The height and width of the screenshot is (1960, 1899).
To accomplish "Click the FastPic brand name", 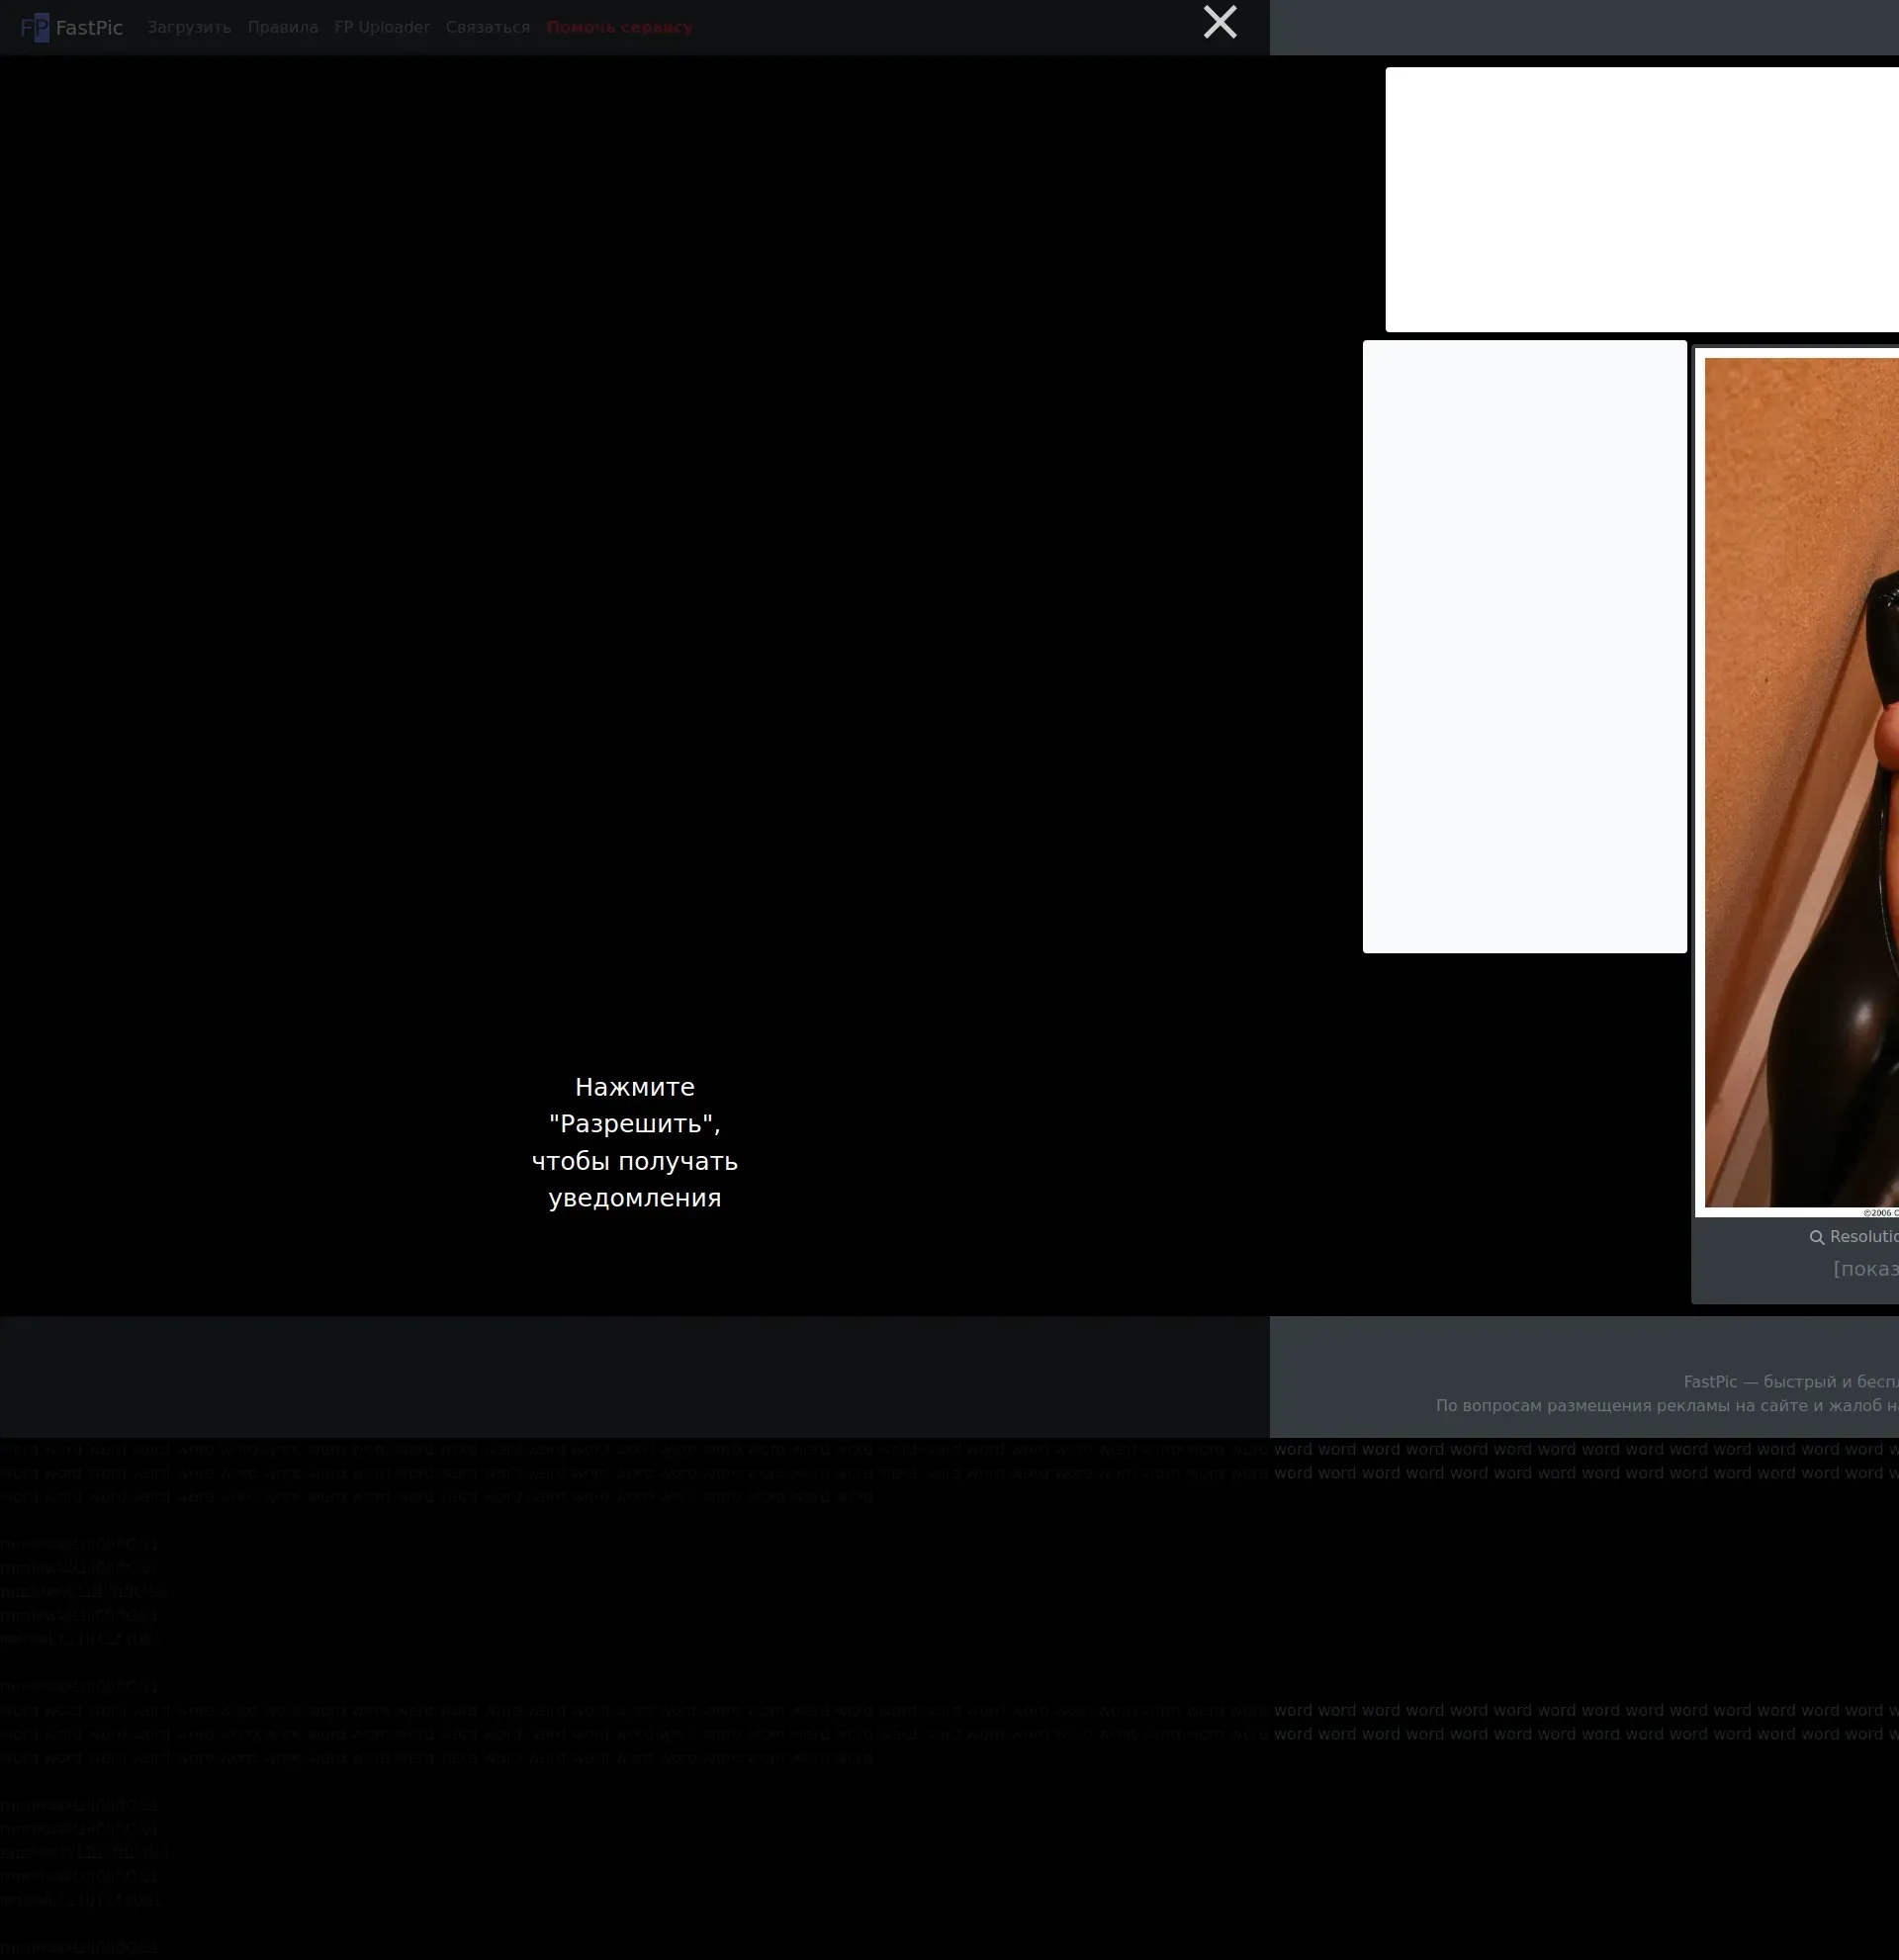I will (89, 28).
